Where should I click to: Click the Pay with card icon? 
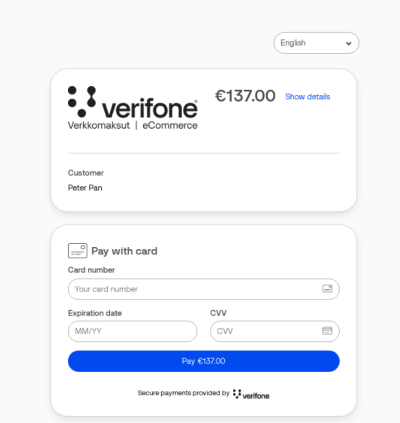(78, 251)
